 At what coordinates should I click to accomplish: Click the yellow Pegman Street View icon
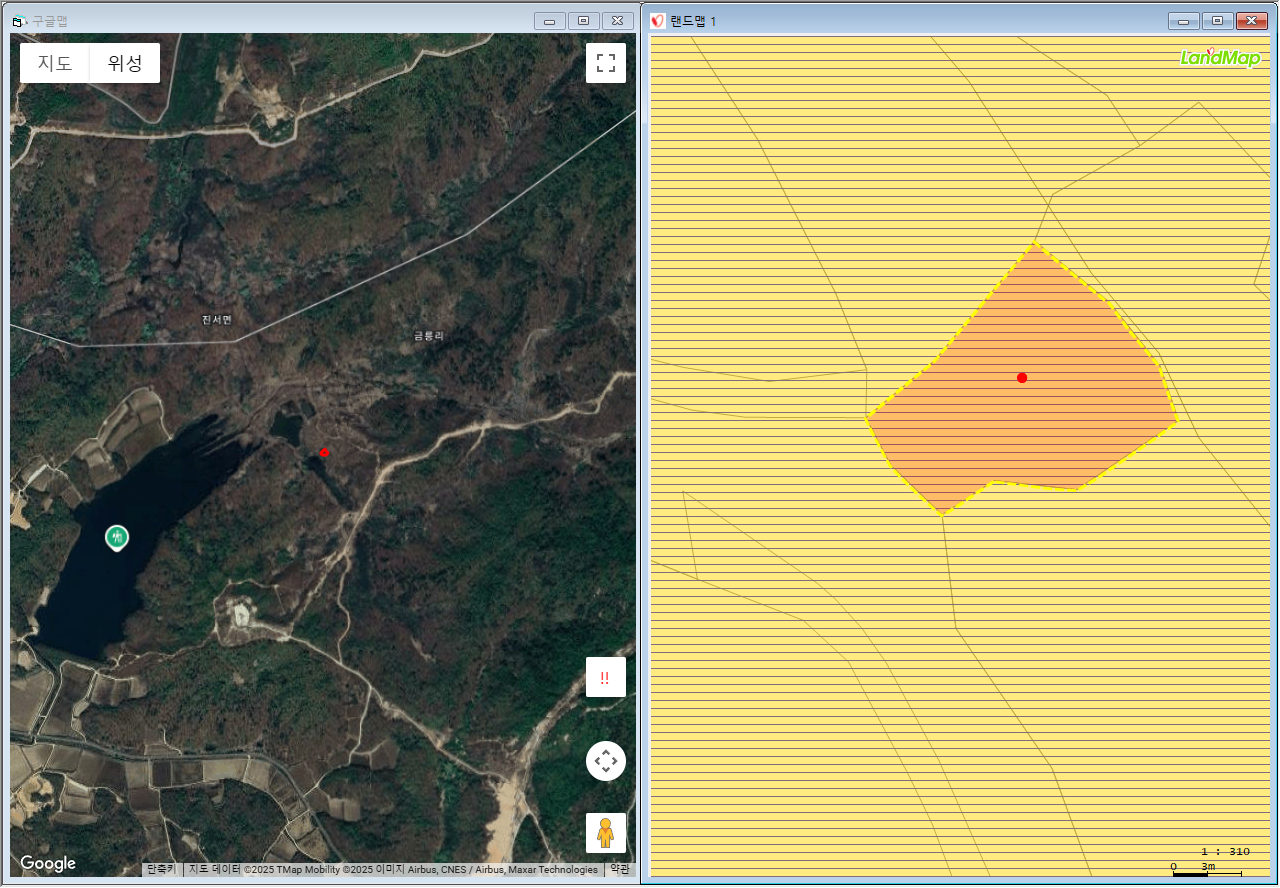point(605,832)
